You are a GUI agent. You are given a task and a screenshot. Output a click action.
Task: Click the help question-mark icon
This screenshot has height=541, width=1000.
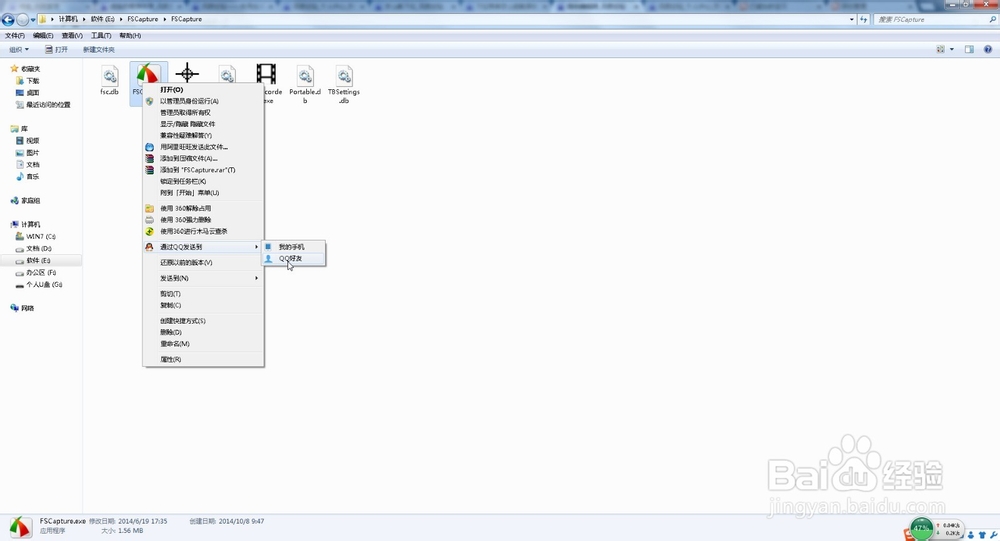[x=988, y=49]
